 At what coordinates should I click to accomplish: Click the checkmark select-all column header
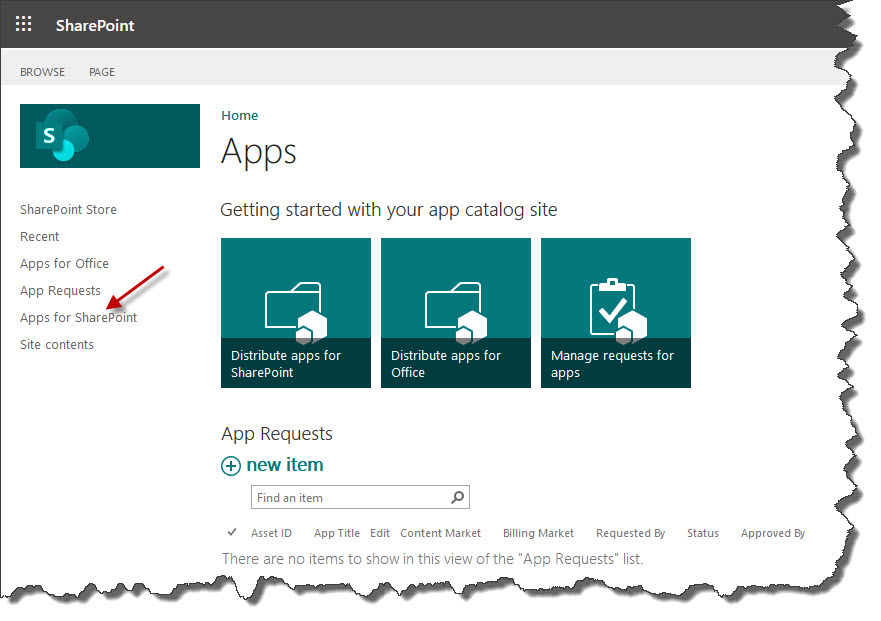[x=231, y=532]
